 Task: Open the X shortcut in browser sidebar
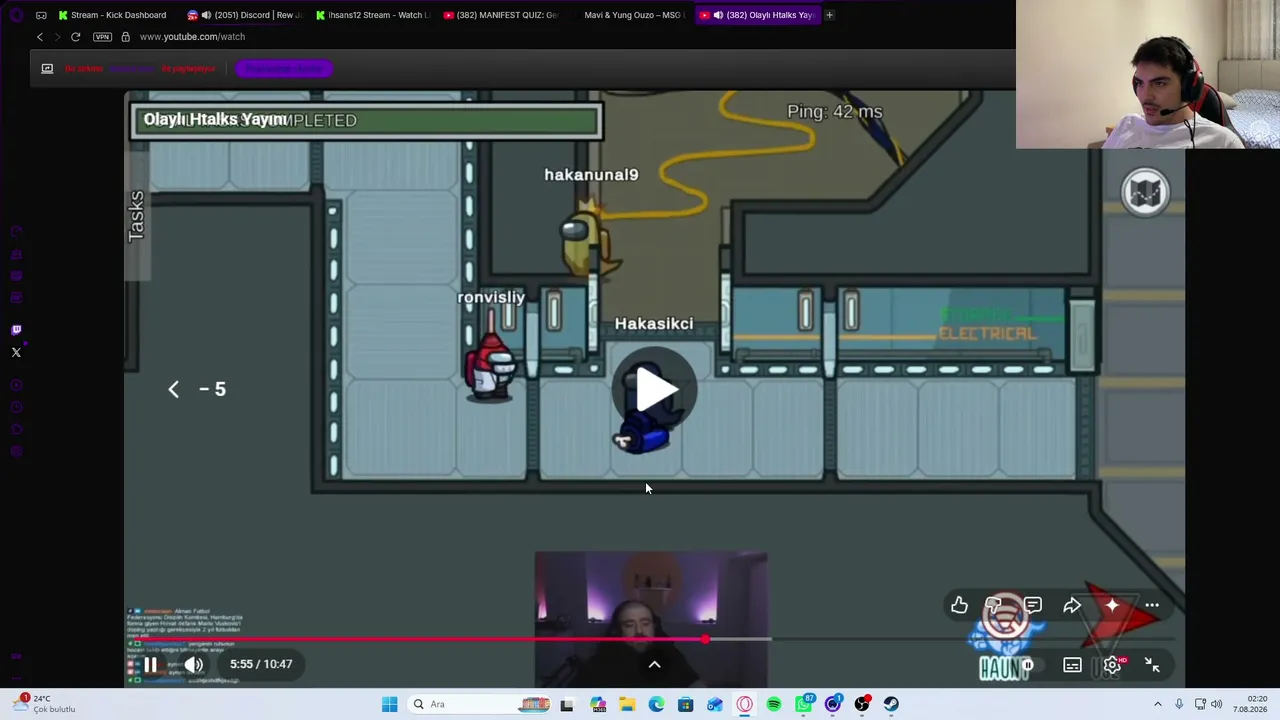16,352
